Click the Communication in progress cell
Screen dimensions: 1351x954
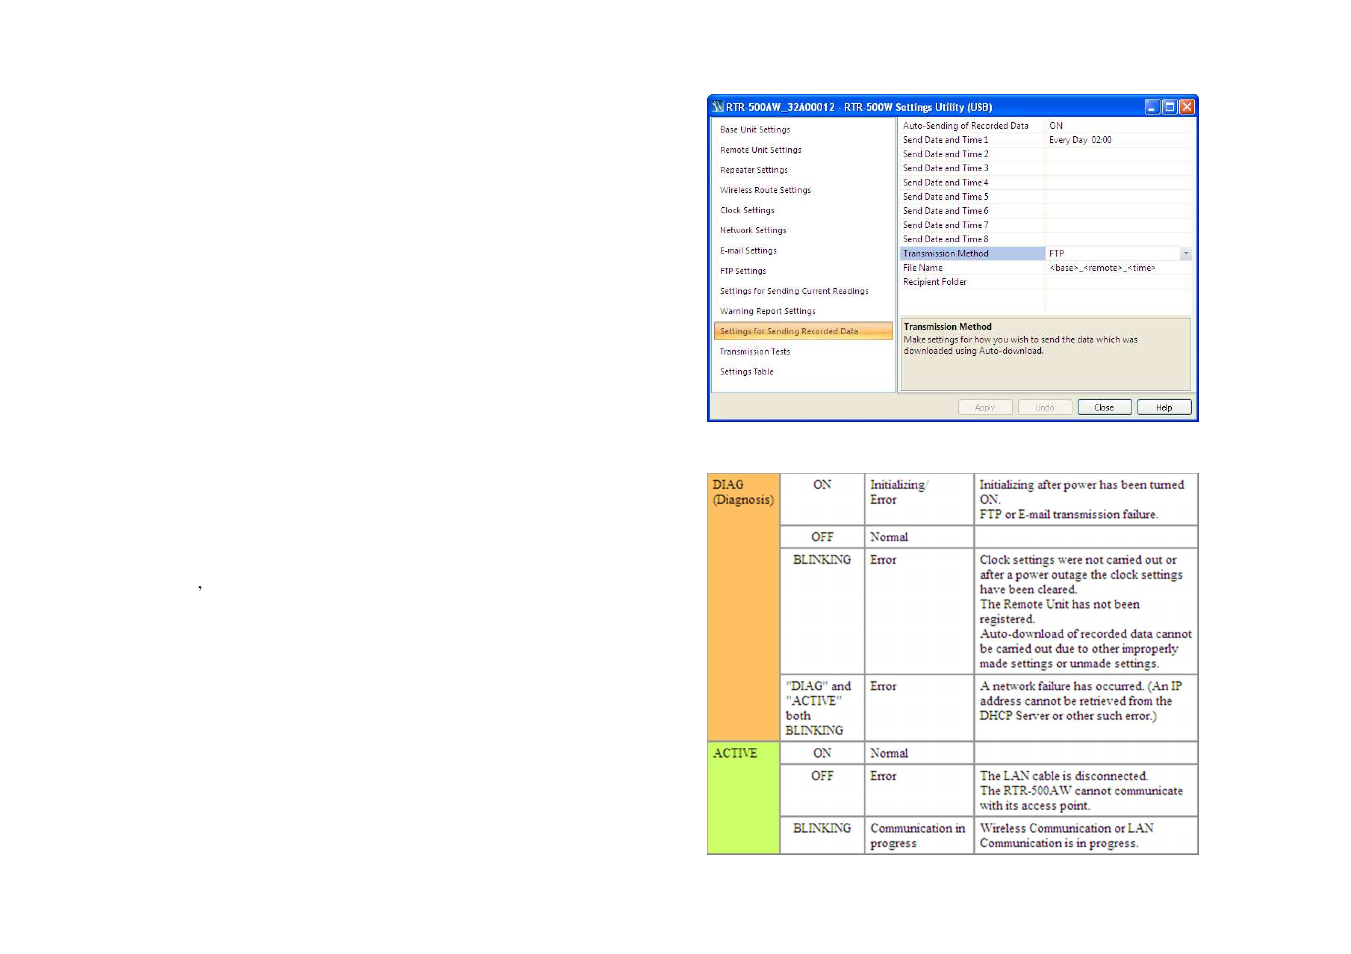click(919, 836)
